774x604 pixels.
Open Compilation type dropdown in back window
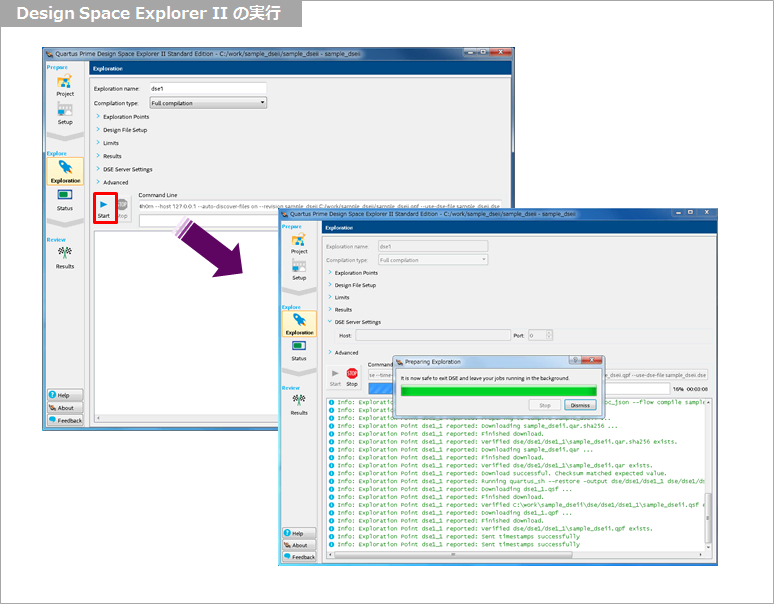208,103
